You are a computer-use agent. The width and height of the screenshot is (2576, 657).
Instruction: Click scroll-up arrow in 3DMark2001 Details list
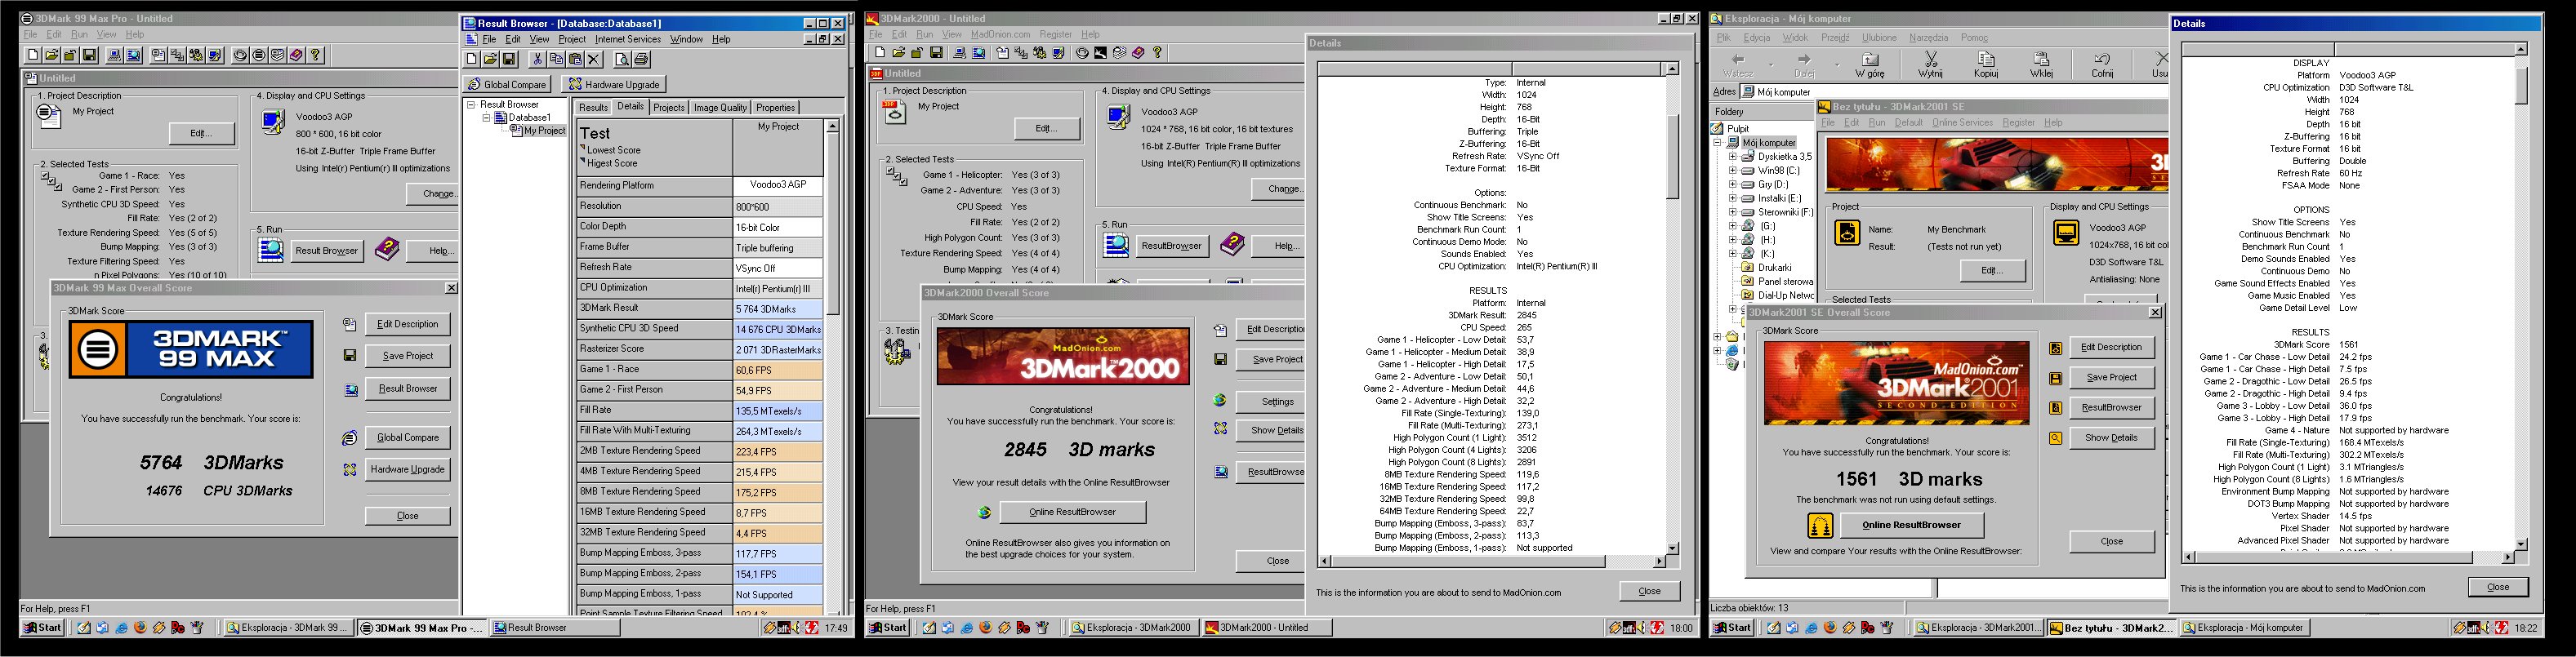click(2521, 49)
